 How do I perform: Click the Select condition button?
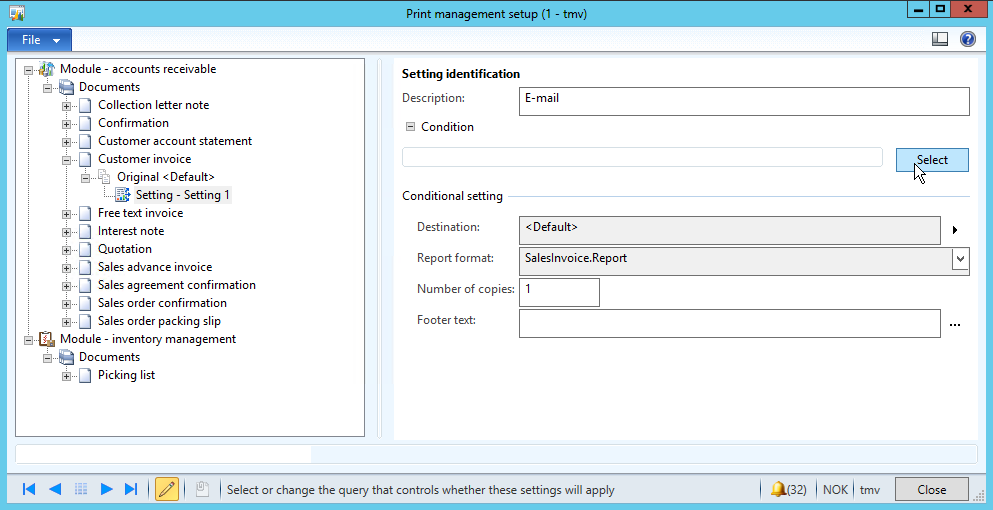click(x=932, y=160)
